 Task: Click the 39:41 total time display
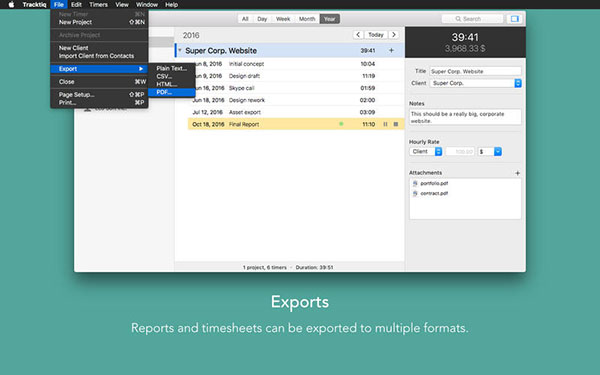tap(465, 37)
